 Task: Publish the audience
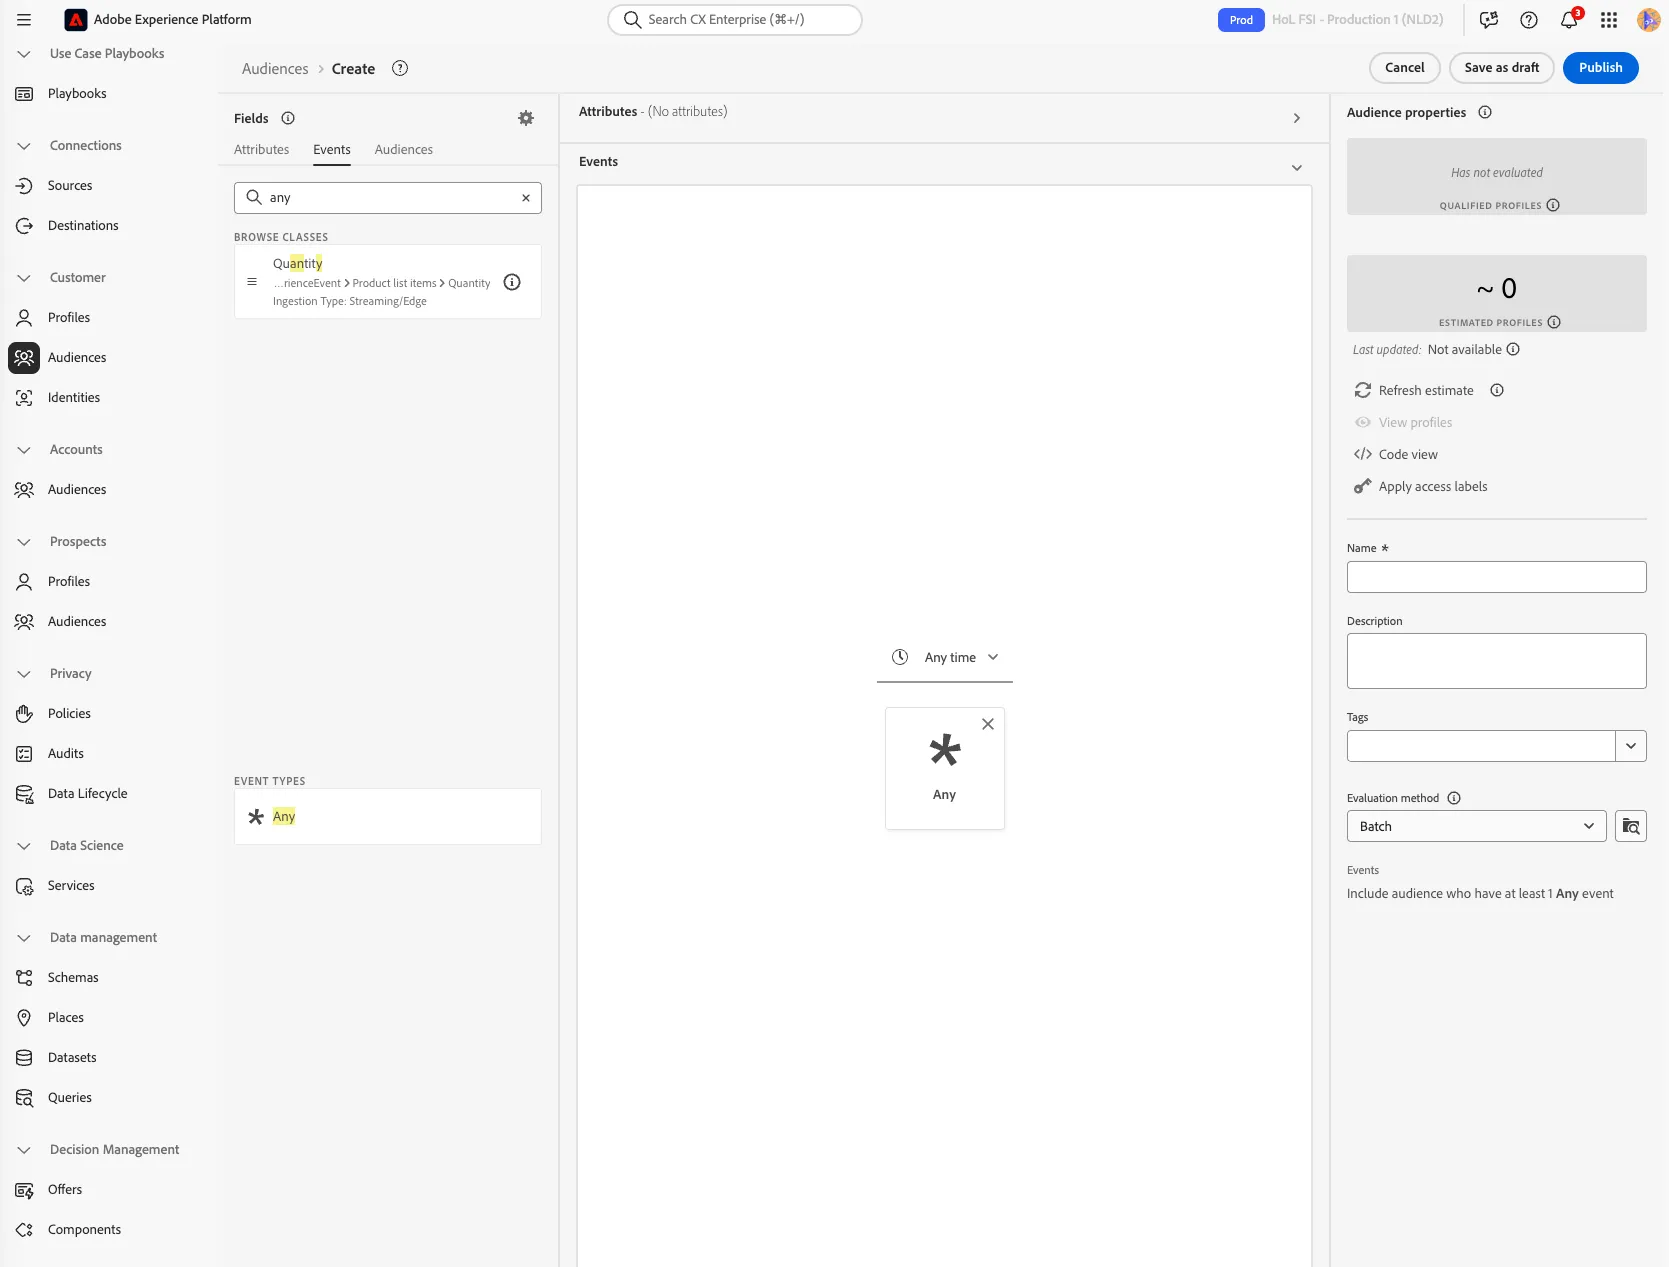[1601, 68]
